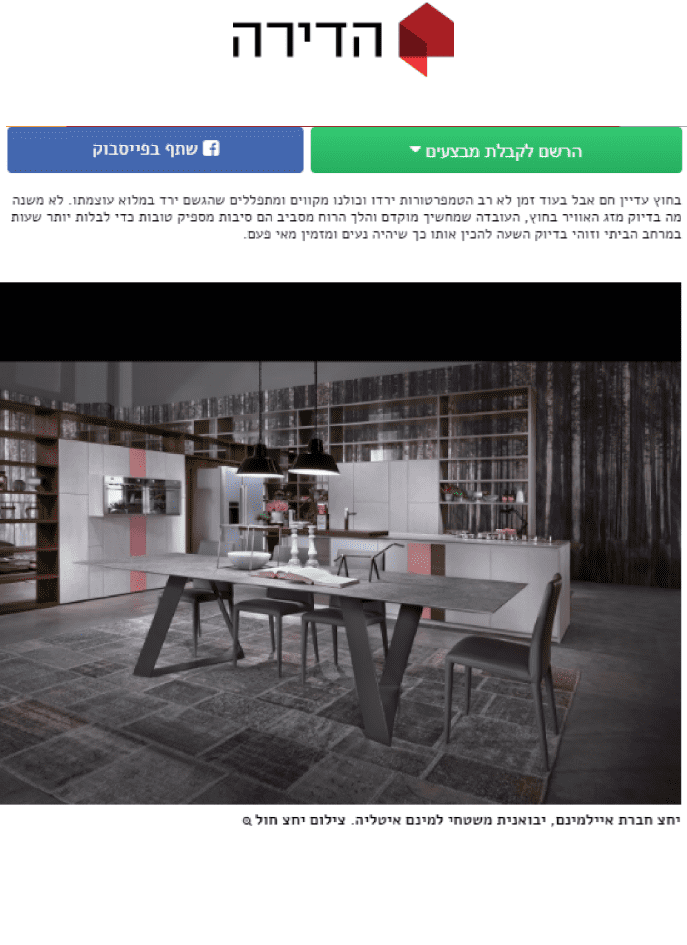Share on Facebook via שתף בפייסבוק button
Viewport: 687px width, 945px height.
(155, 150)
